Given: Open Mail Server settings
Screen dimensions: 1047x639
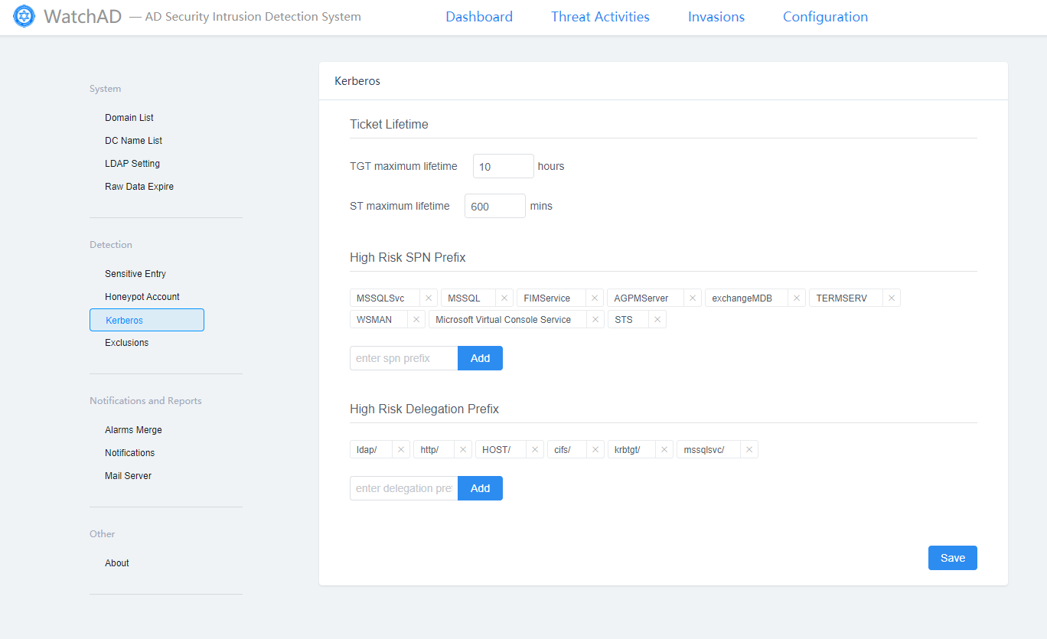Looking at the screenshot, I should tap(128, 475).
